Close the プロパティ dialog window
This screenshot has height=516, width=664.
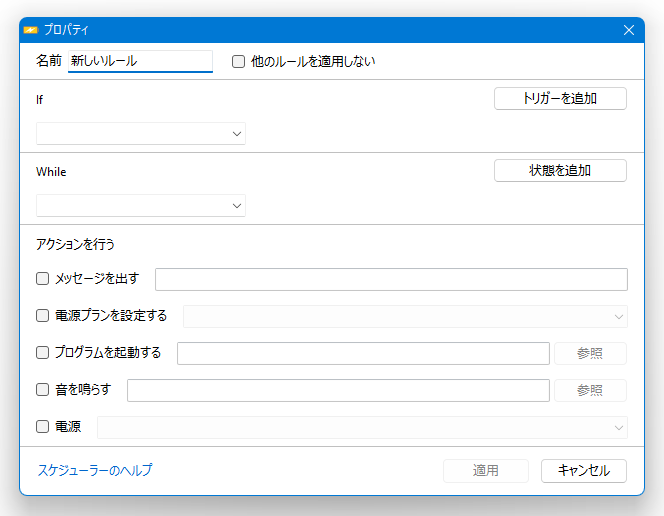coord(629,30)
